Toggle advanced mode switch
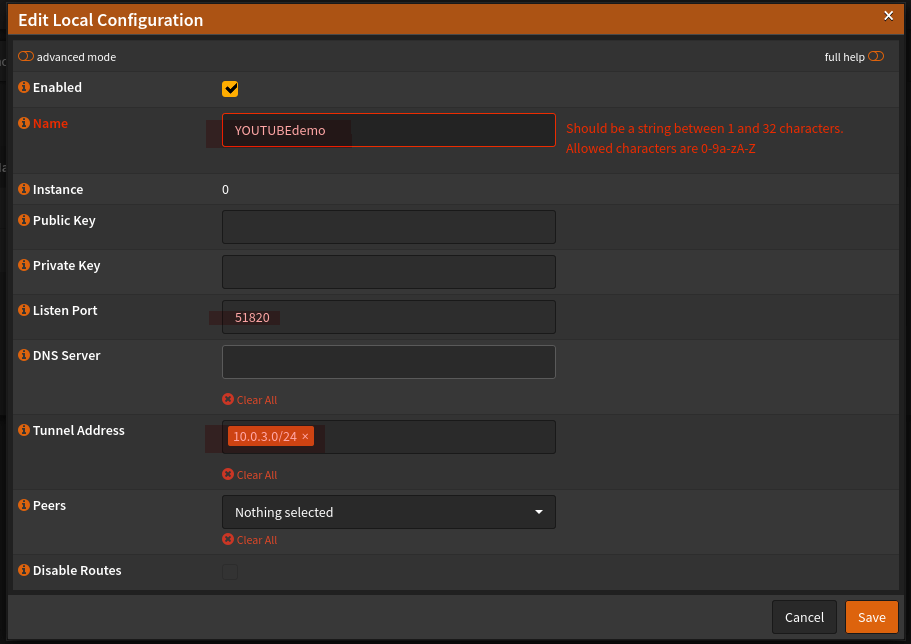This screenshot has height=644, width=911. 26,57
